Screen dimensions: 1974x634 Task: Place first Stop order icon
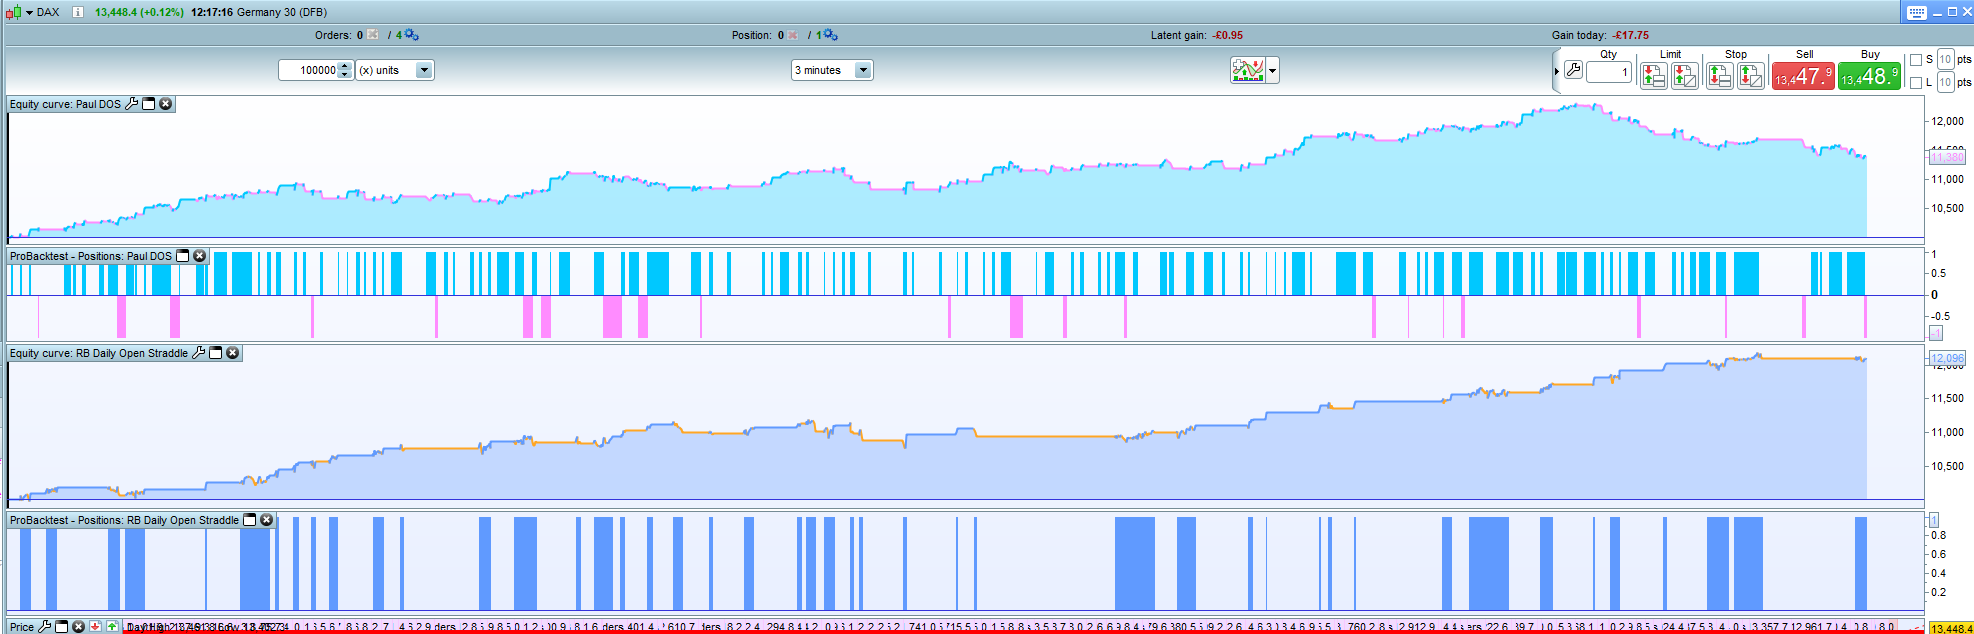(x=1719, y=76)
